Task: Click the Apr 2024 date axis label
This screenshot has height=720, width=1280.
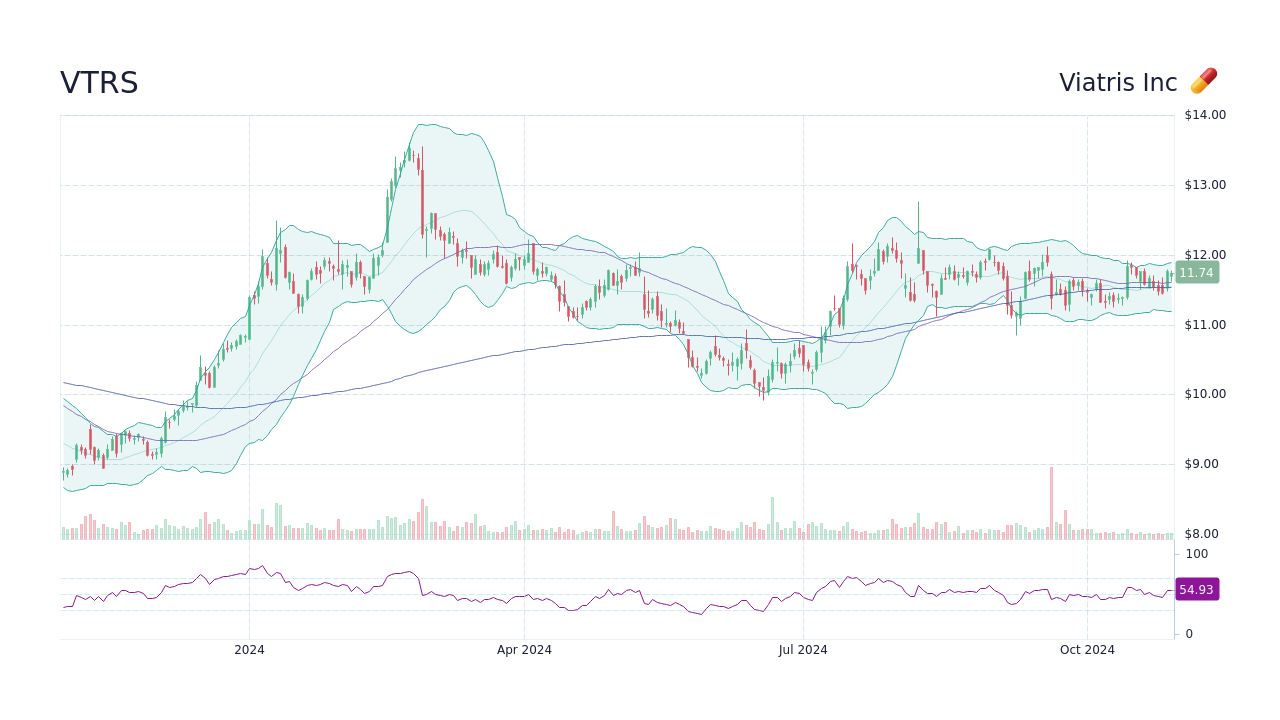Action: pos(524,650)
